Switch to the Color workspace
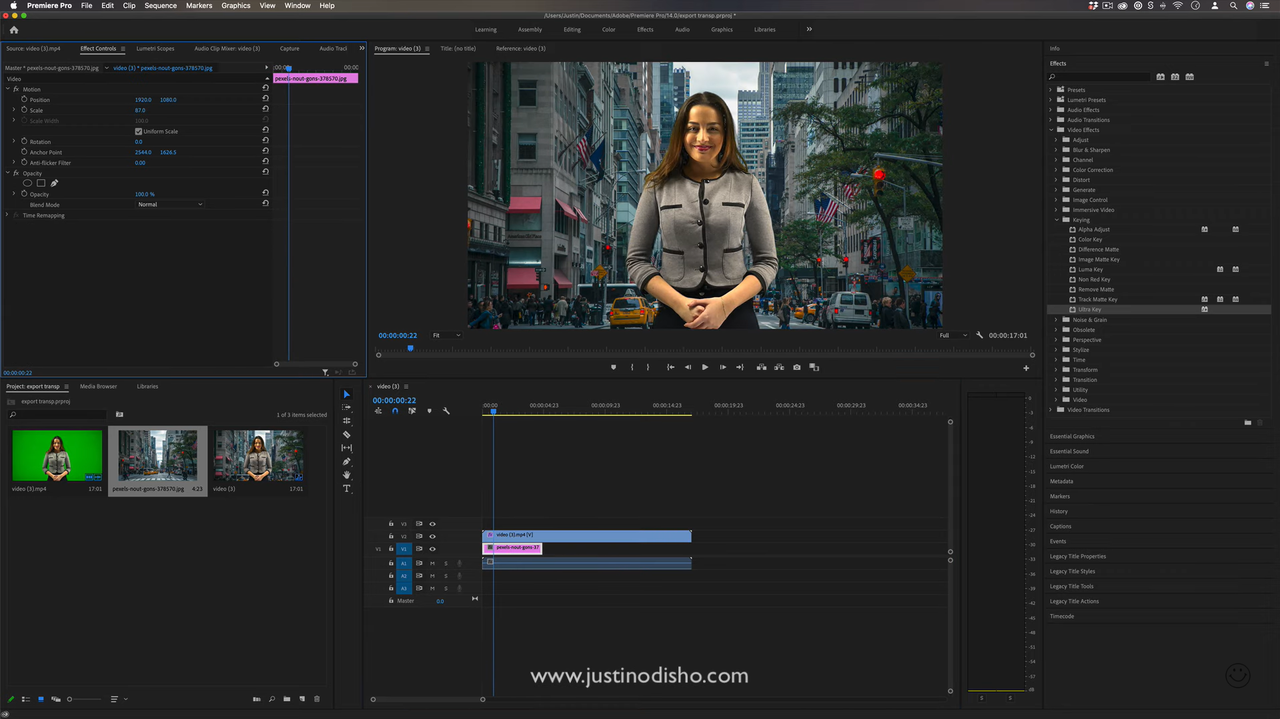 (x=608, y=29)
